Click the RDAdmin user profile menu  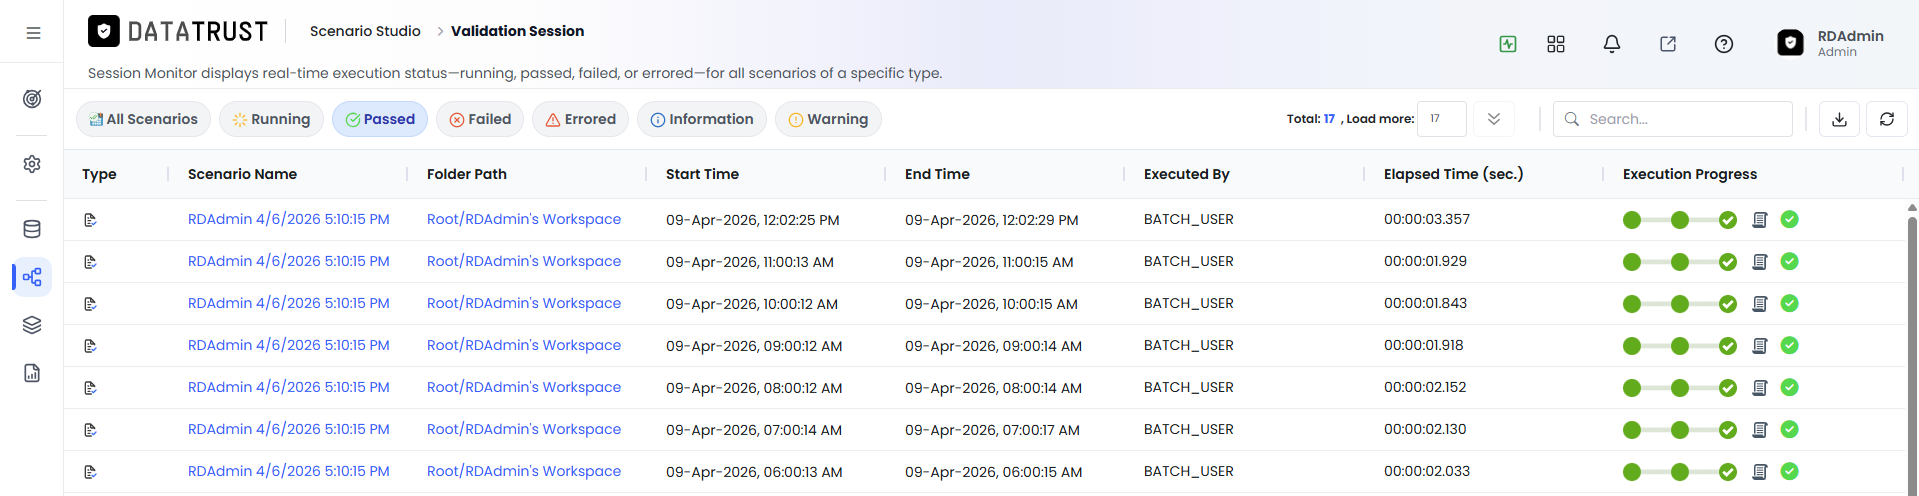pos(1832,43)
